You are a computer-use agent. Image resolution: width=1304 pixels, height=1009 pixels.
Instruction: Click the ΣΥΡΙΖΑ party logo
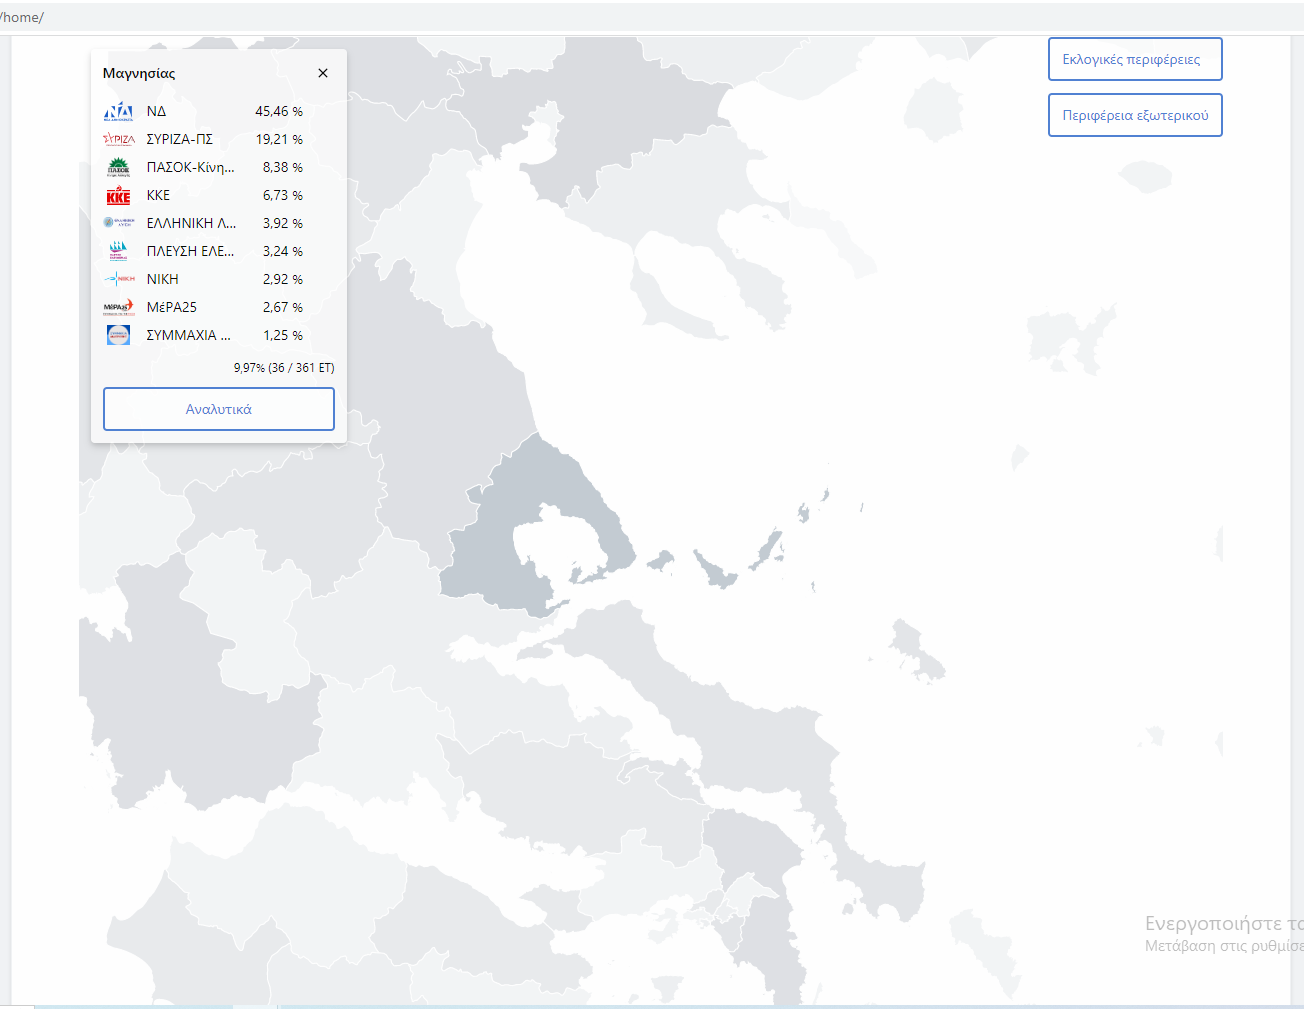(118, 139)
